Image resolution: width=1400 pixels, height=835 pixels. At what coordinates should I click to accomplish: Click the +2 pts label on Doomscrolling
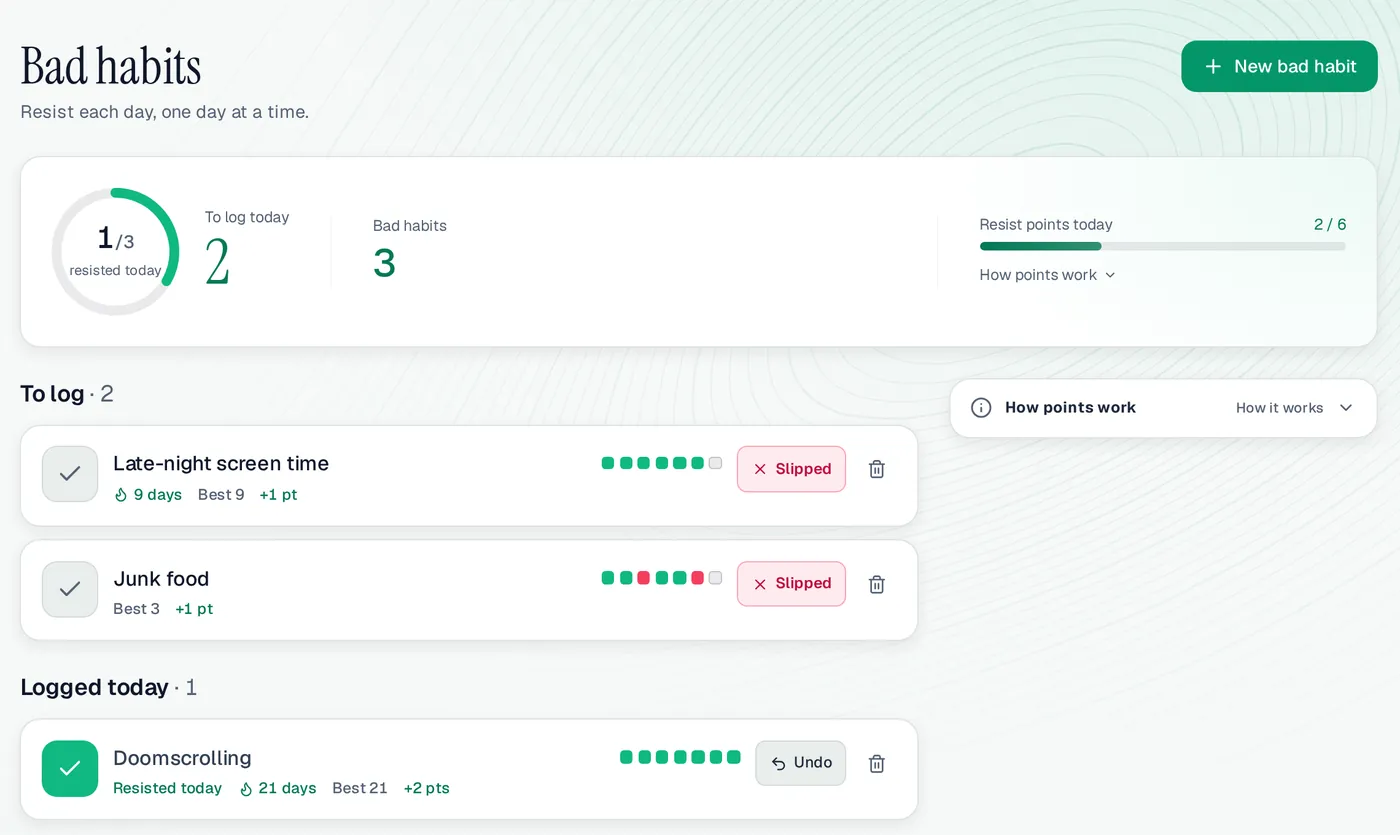[427, 789]
